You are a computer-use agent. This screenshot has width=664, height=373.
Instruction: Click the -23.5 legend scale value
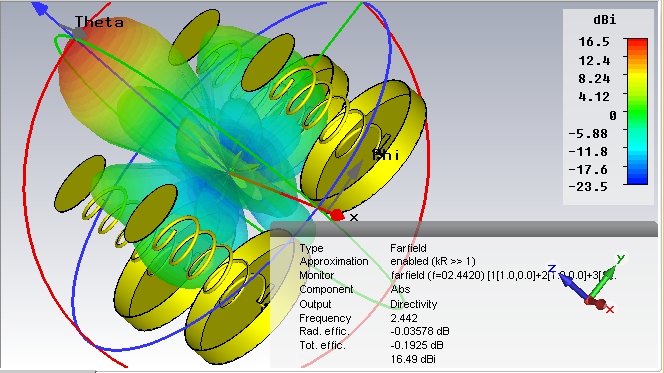coord(588,187)
